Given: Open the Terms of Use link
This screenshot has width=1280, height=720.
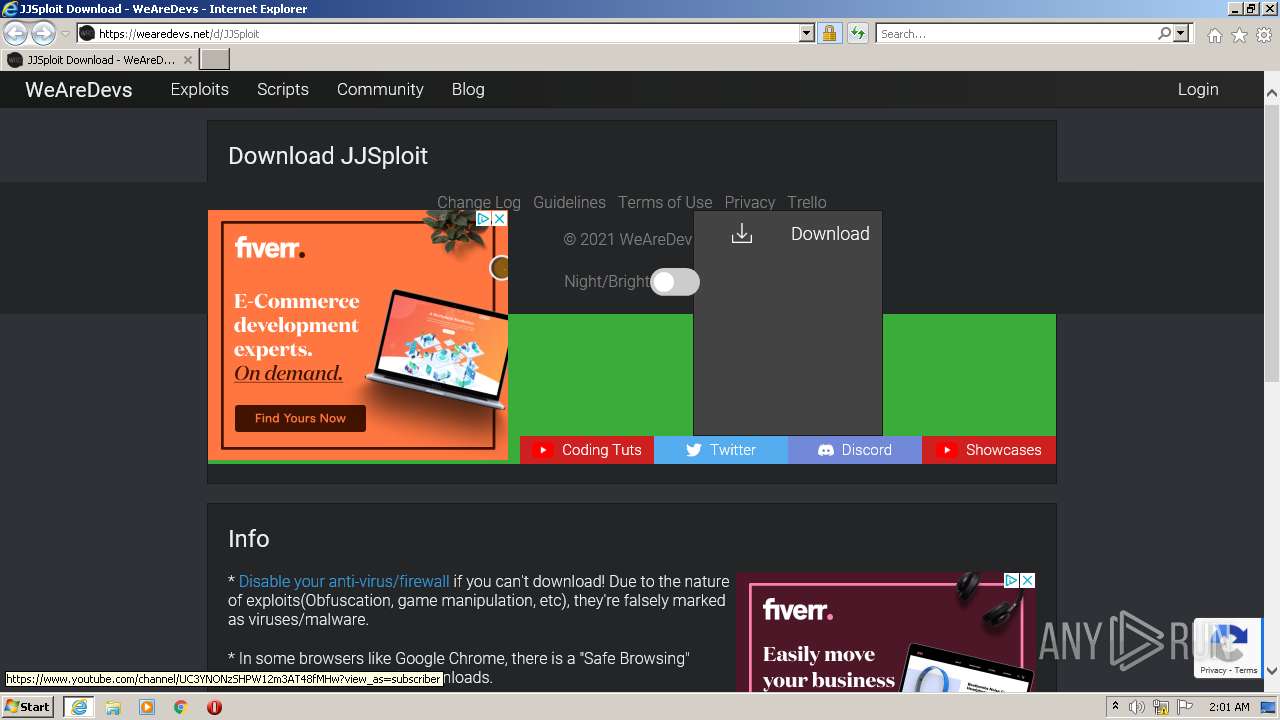Looking at the screenshot, I should click(x=665, y=202).
